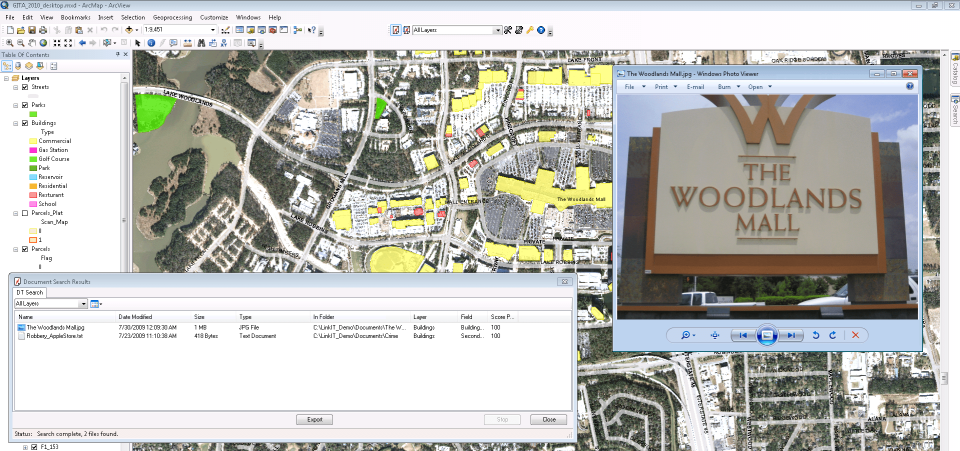The image size is (960, 451).
Task: Select the DT Search tab
Action: coord(29,293)
